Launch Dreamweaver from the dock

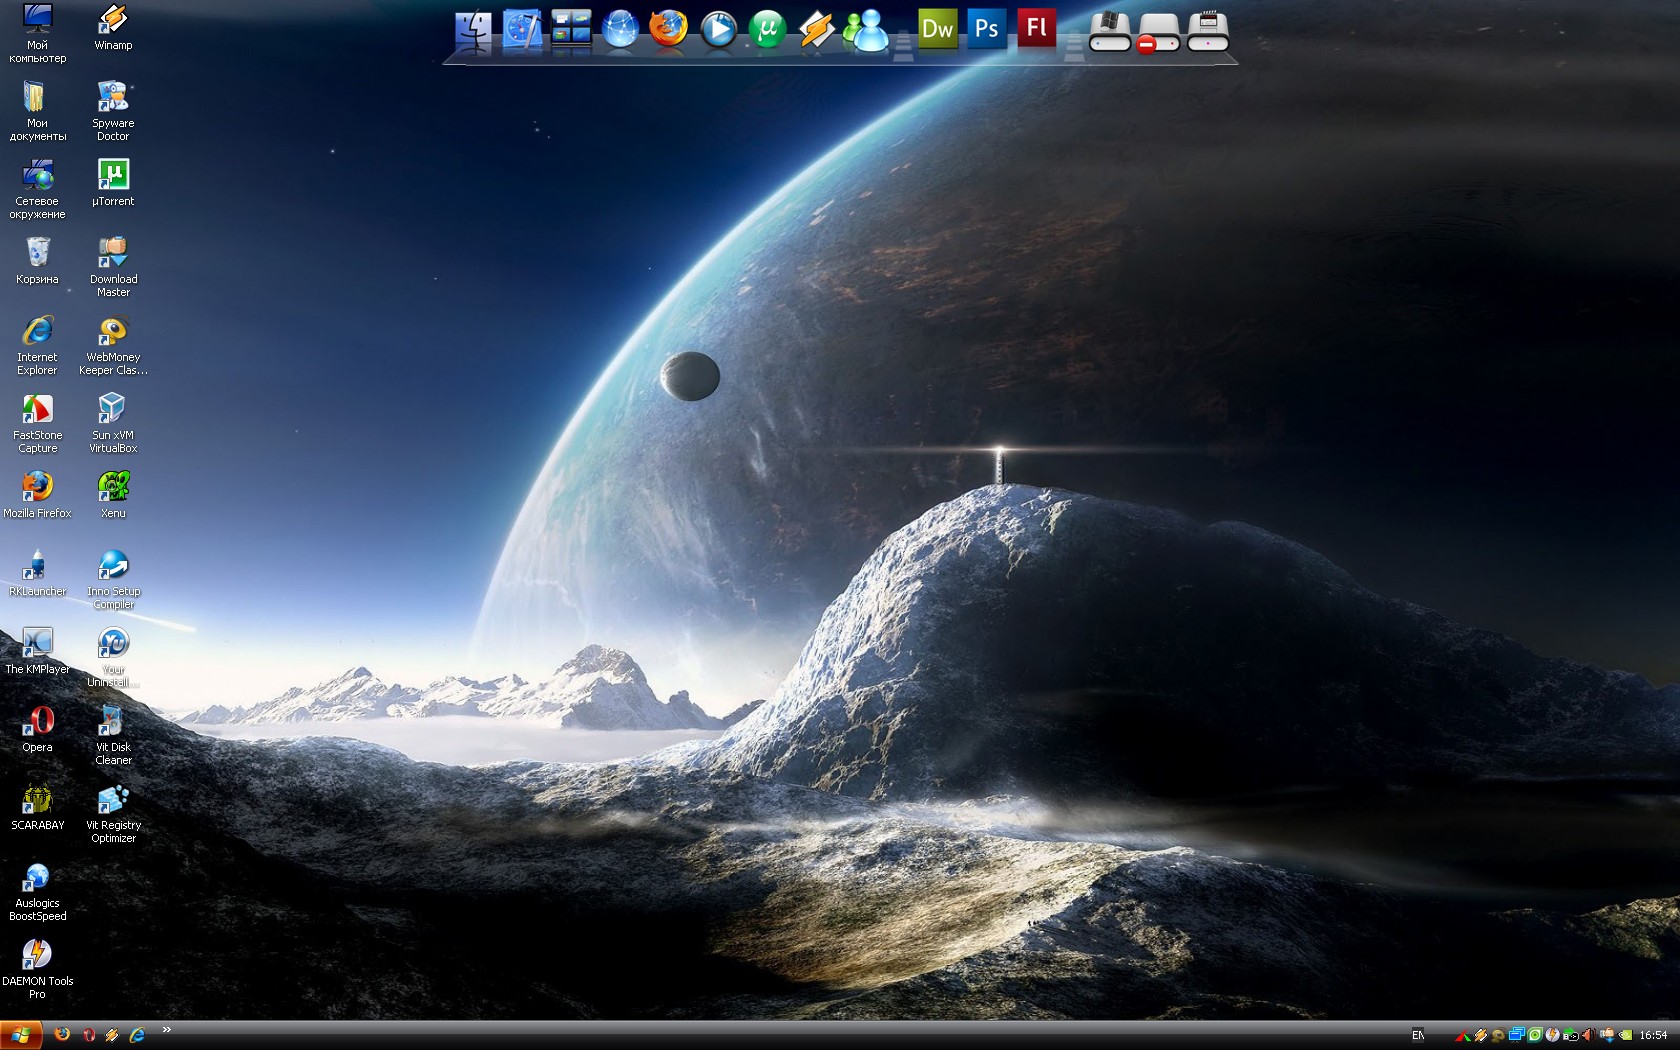(937, 28)
